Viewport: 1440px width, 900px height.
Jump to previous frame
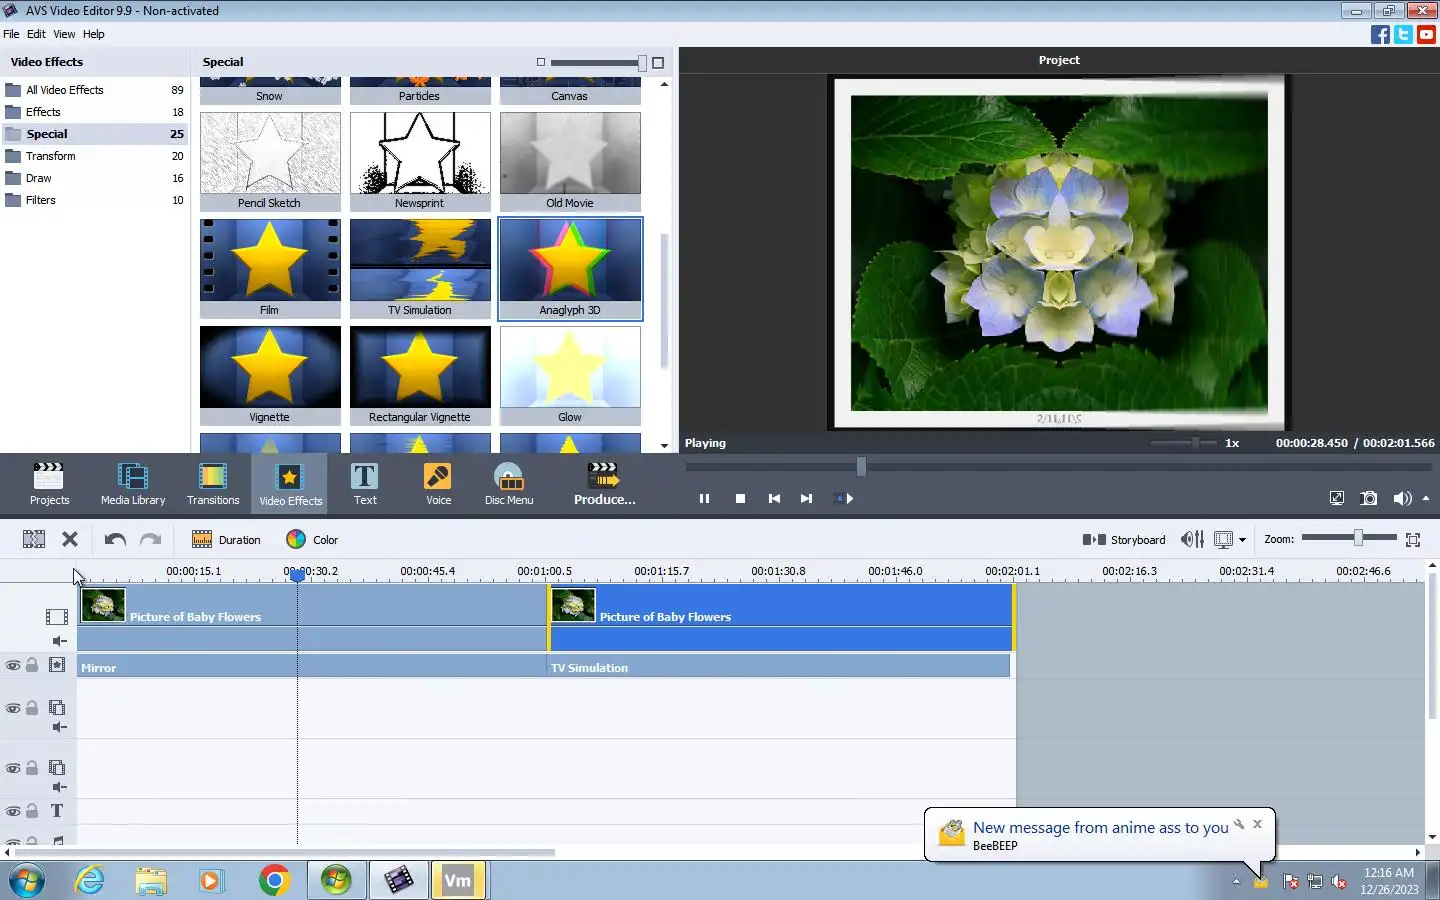point(774,498)
